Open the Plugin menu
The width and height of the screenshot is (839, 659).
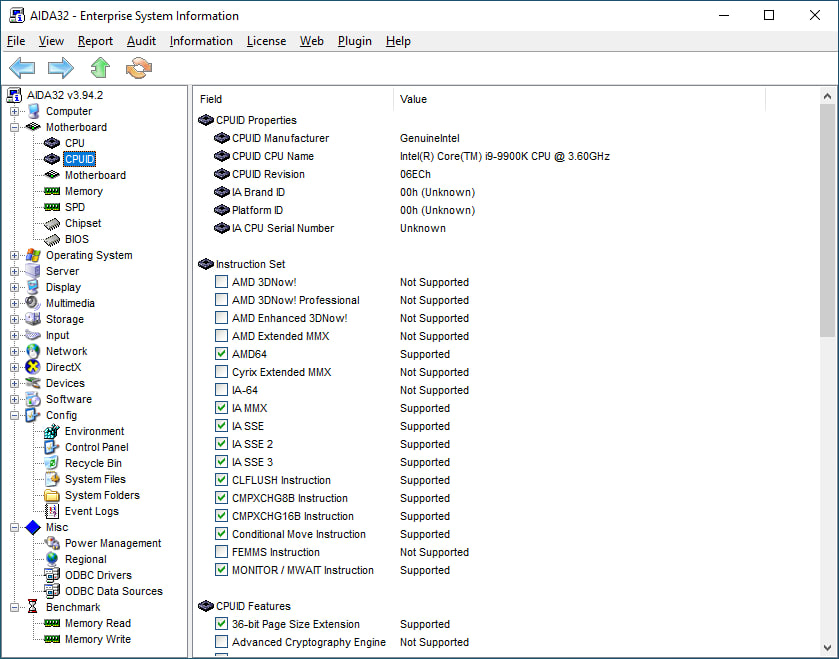(355, 41)
